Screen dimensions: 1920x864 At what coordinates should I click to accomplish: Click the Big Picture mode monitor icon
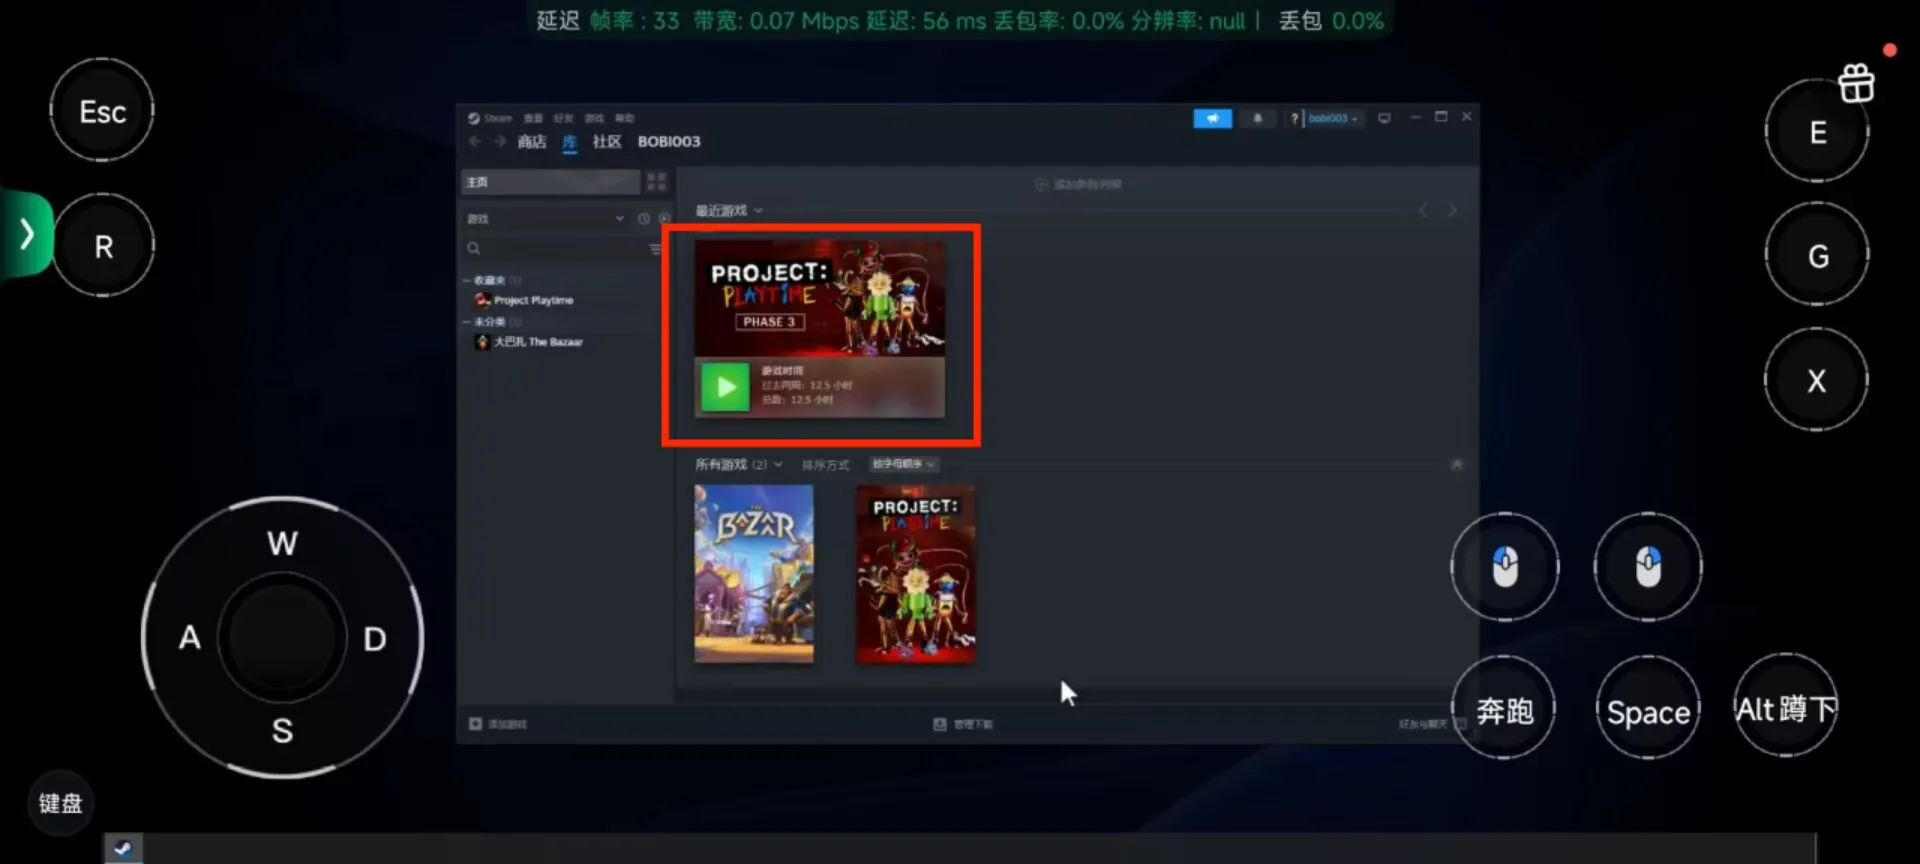(1384, 118)
